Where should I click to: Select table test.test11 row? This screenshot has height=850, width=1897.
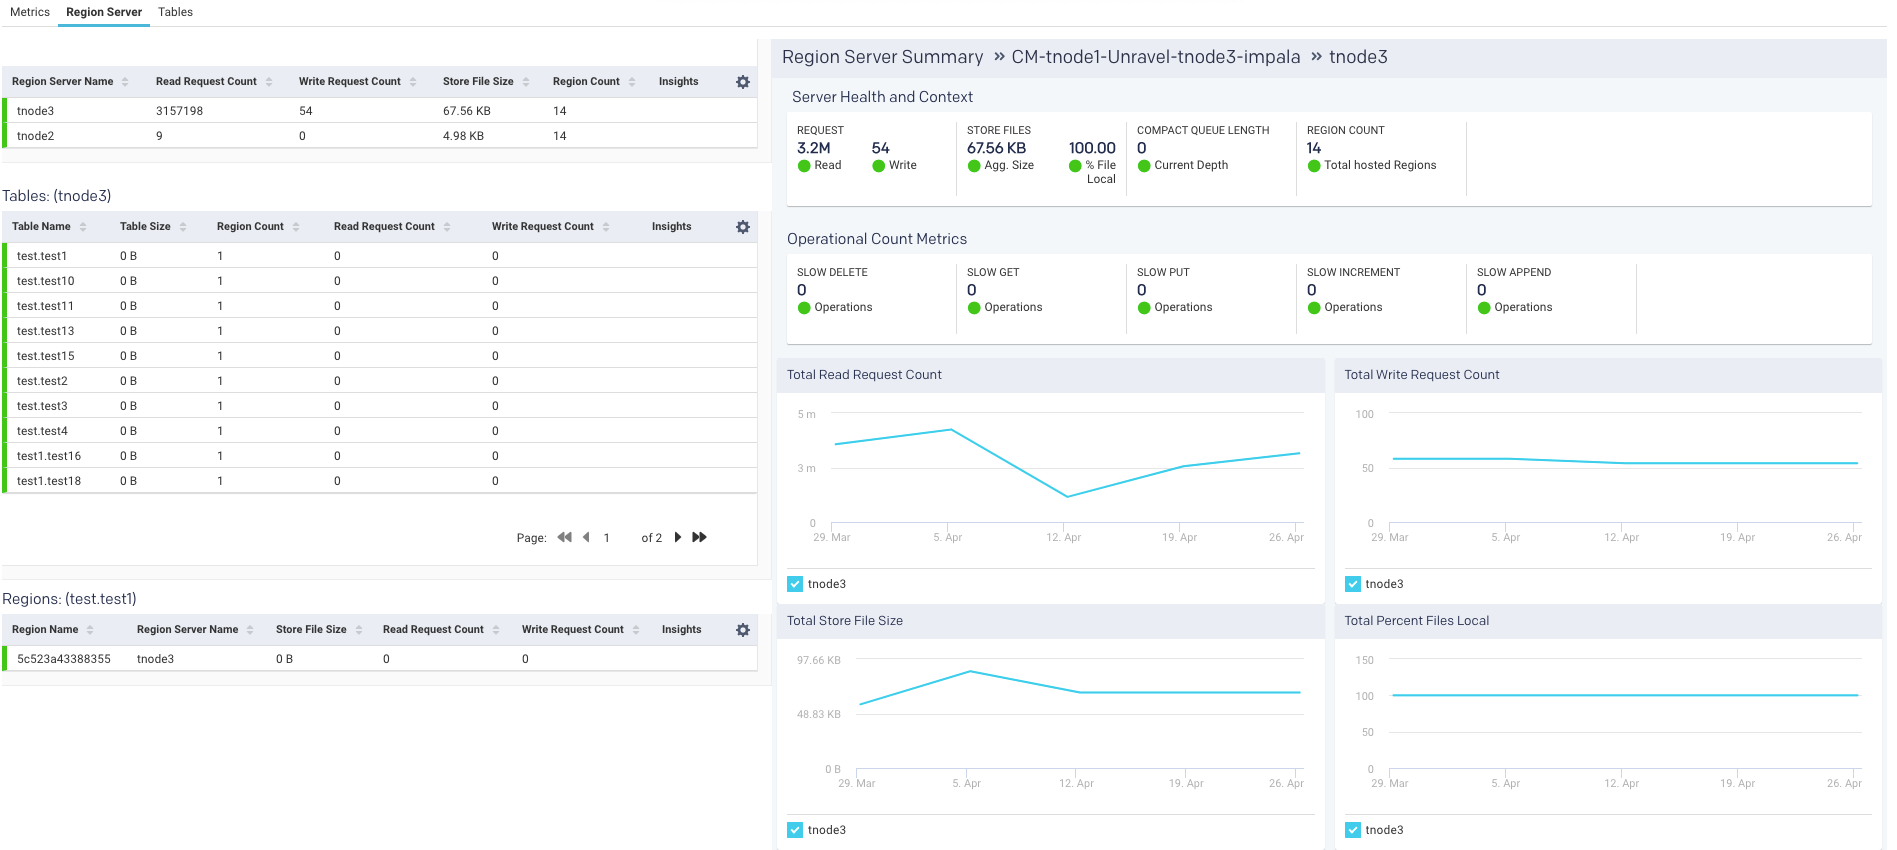380,306
